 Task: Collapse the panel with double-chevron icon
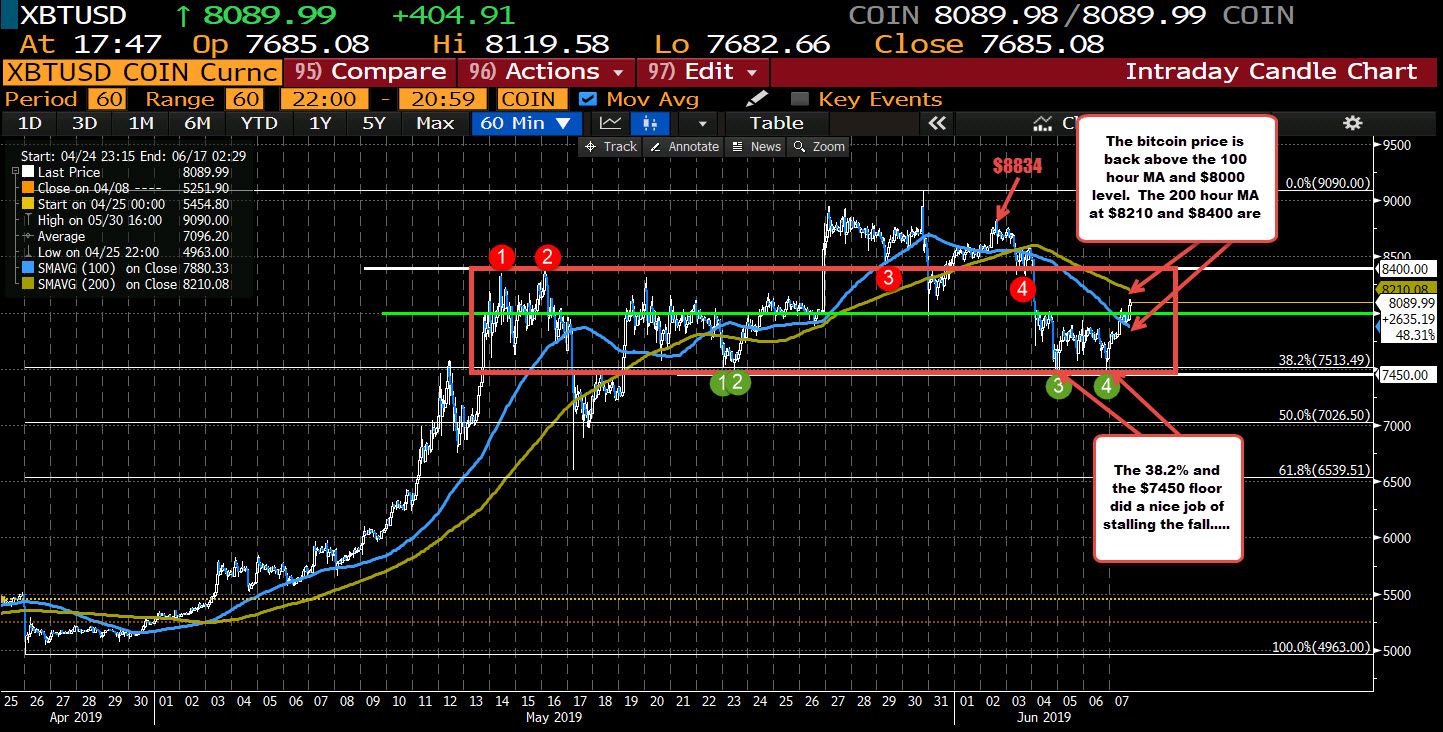(937, 123)
